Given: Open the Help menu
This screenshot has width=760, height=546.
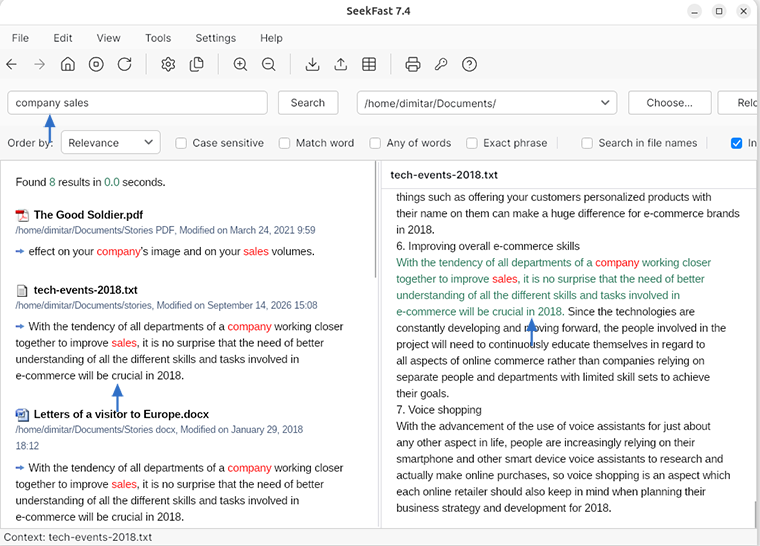Looking at the screenshot, I should coord(271,38).
